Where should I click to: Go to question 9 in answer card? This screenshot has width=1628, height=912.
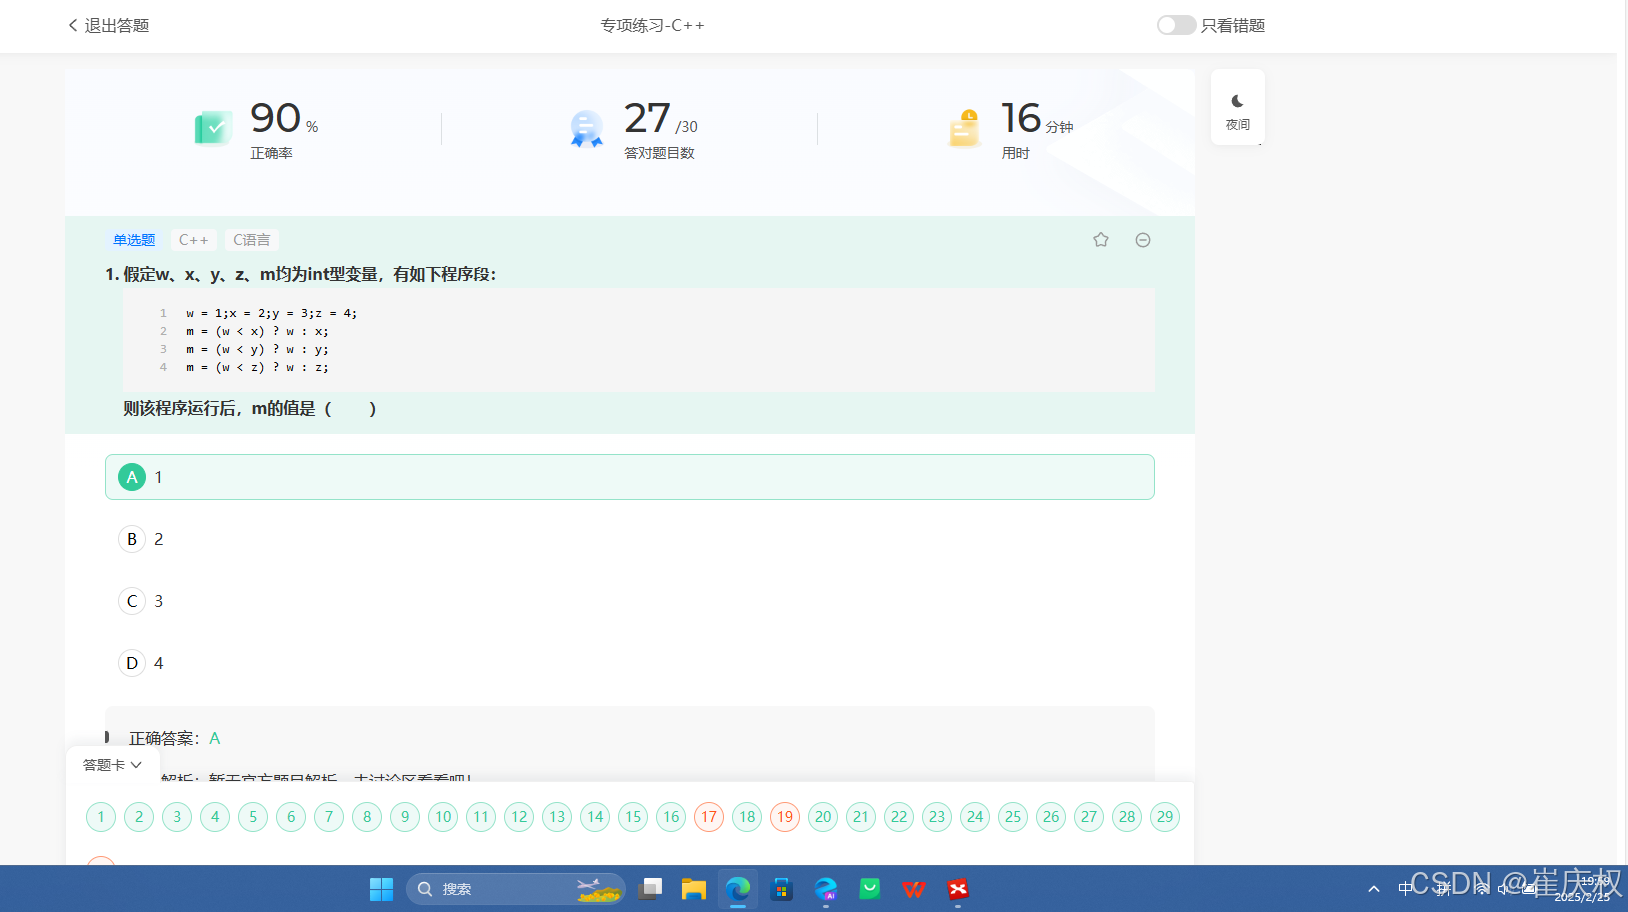[x=405, y=817]
